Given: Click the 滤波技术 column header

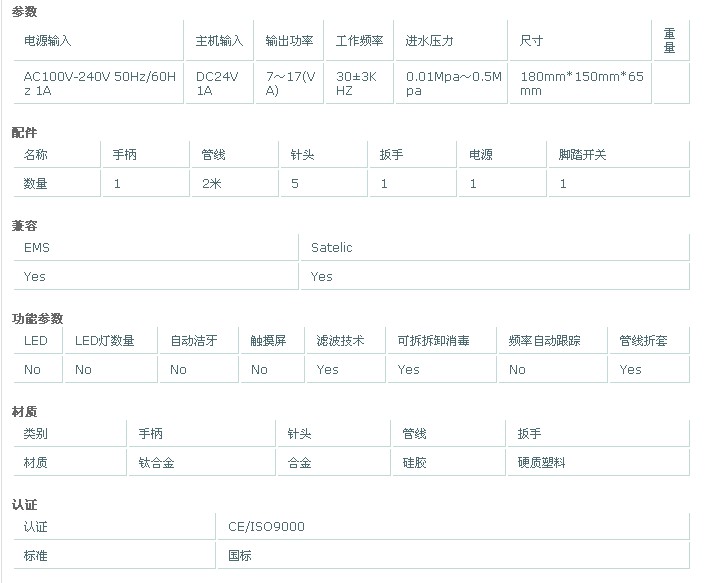Looking at the screenshot, I should [x=340, y=341].
